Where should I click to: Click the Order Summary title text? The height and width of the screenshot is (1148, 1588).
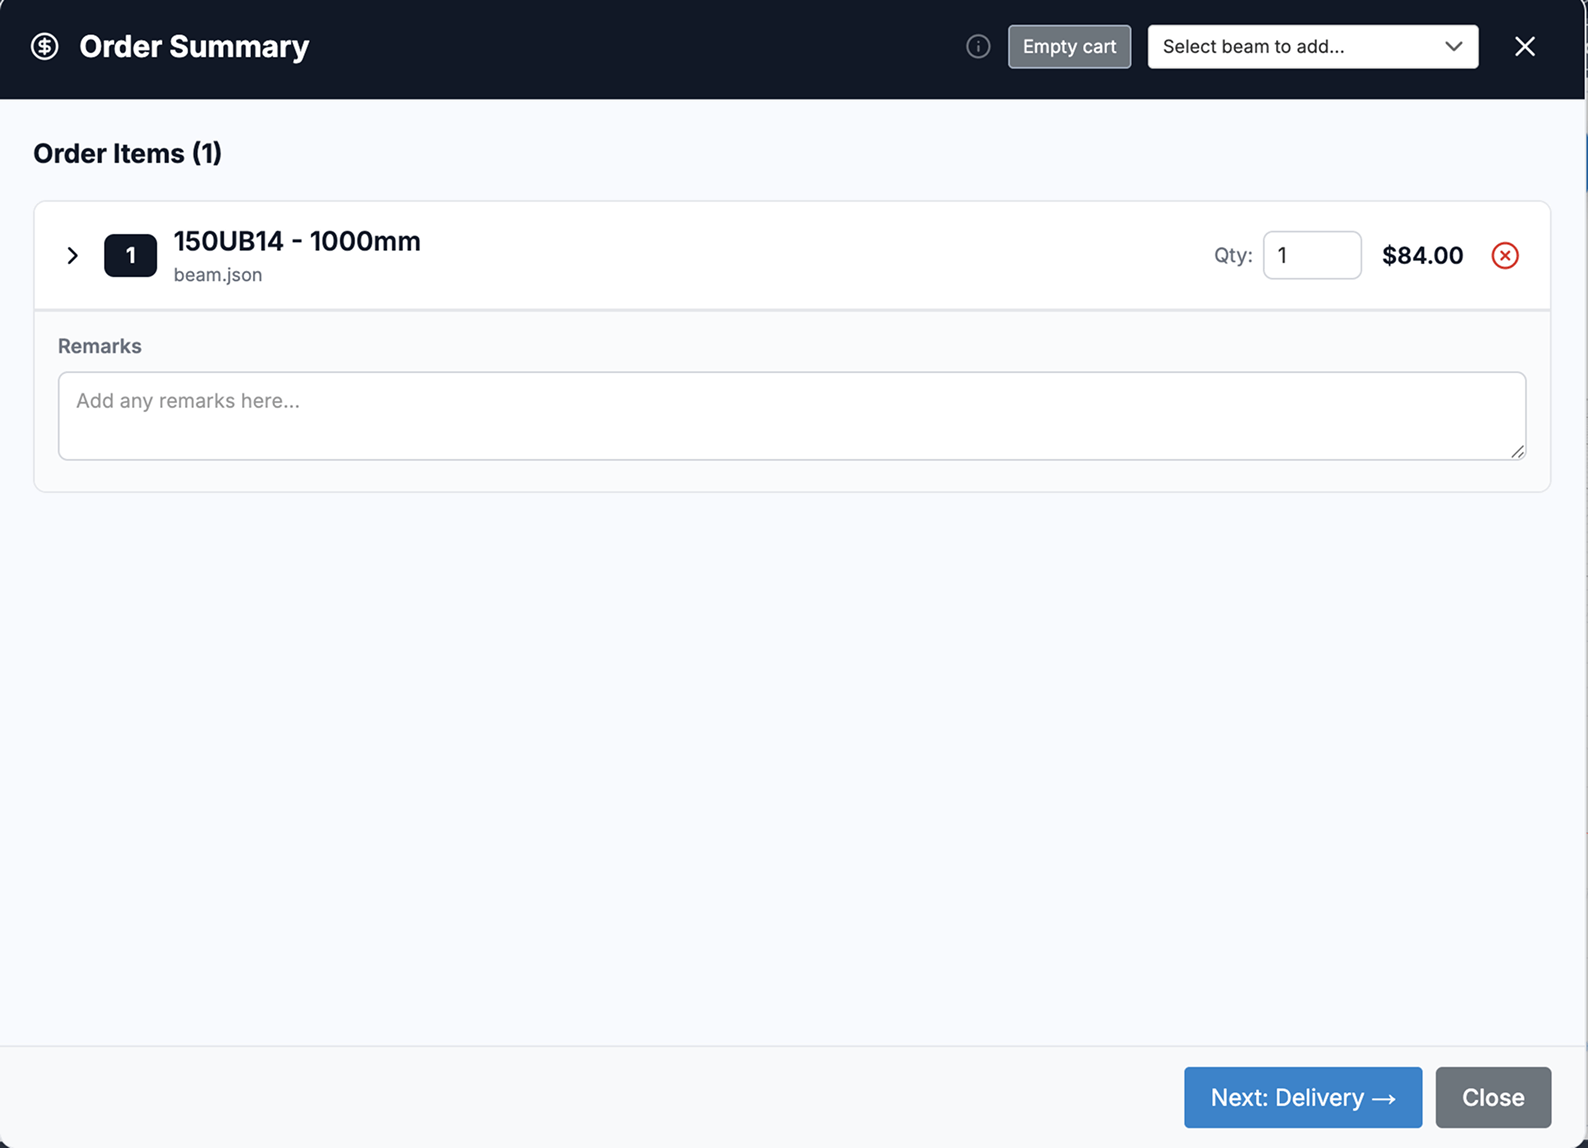click(194, 47)
